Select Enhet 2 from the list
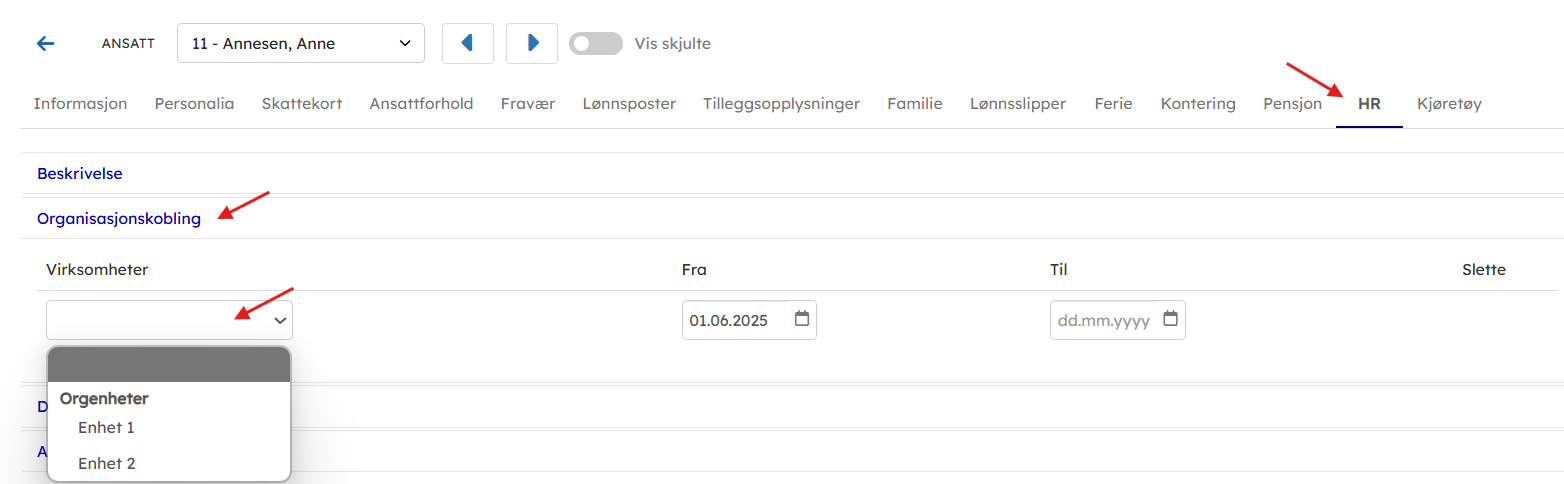This screenshot has height=484, width=1564. (x=106, y=464)
